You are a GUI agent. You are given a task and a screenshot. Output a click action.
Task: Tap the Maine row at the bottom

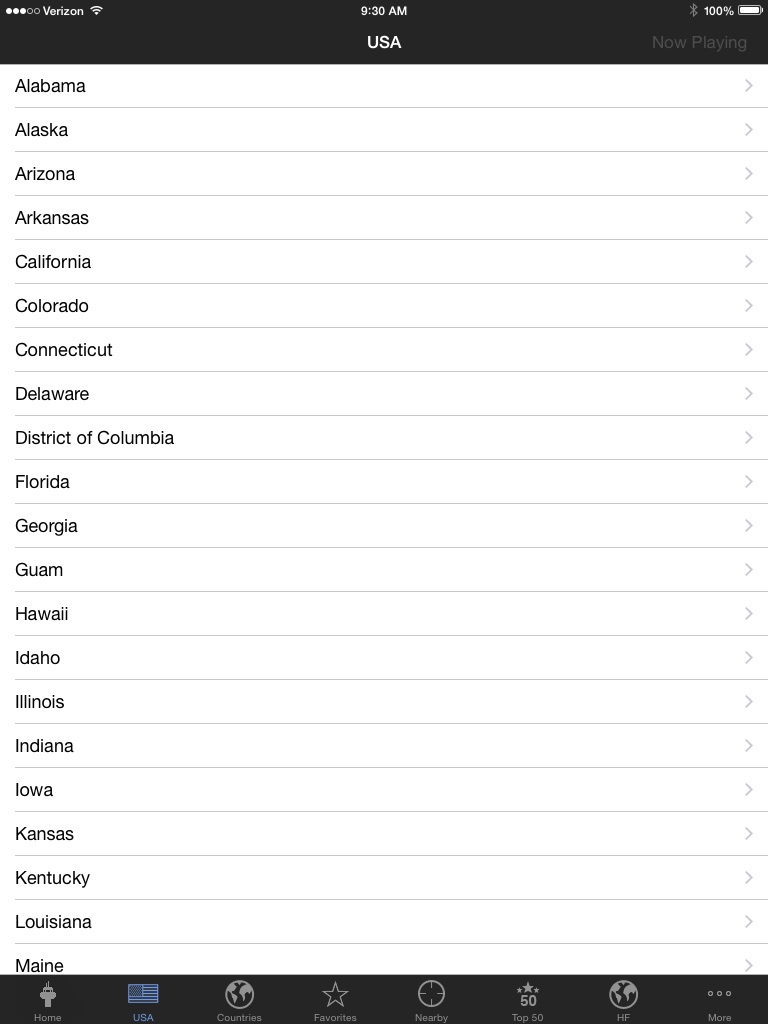pos(384,960)
